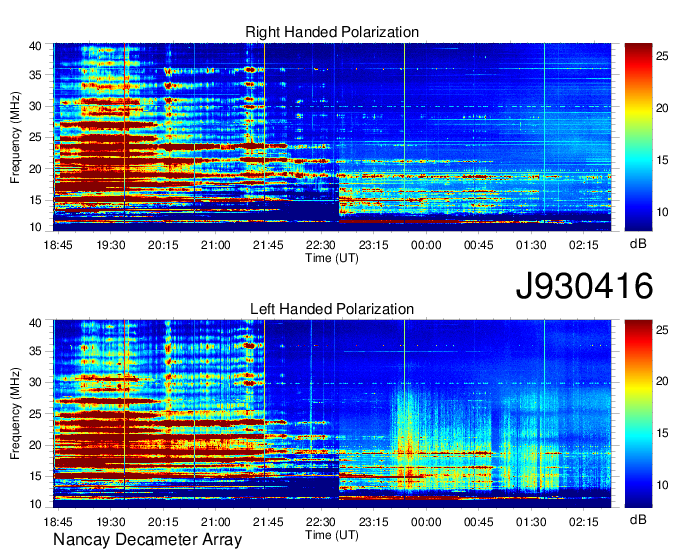Viewport: 680px width, 552px height.
Task: Click Time (UT) label under Left Handed plot
Action: 332,535
